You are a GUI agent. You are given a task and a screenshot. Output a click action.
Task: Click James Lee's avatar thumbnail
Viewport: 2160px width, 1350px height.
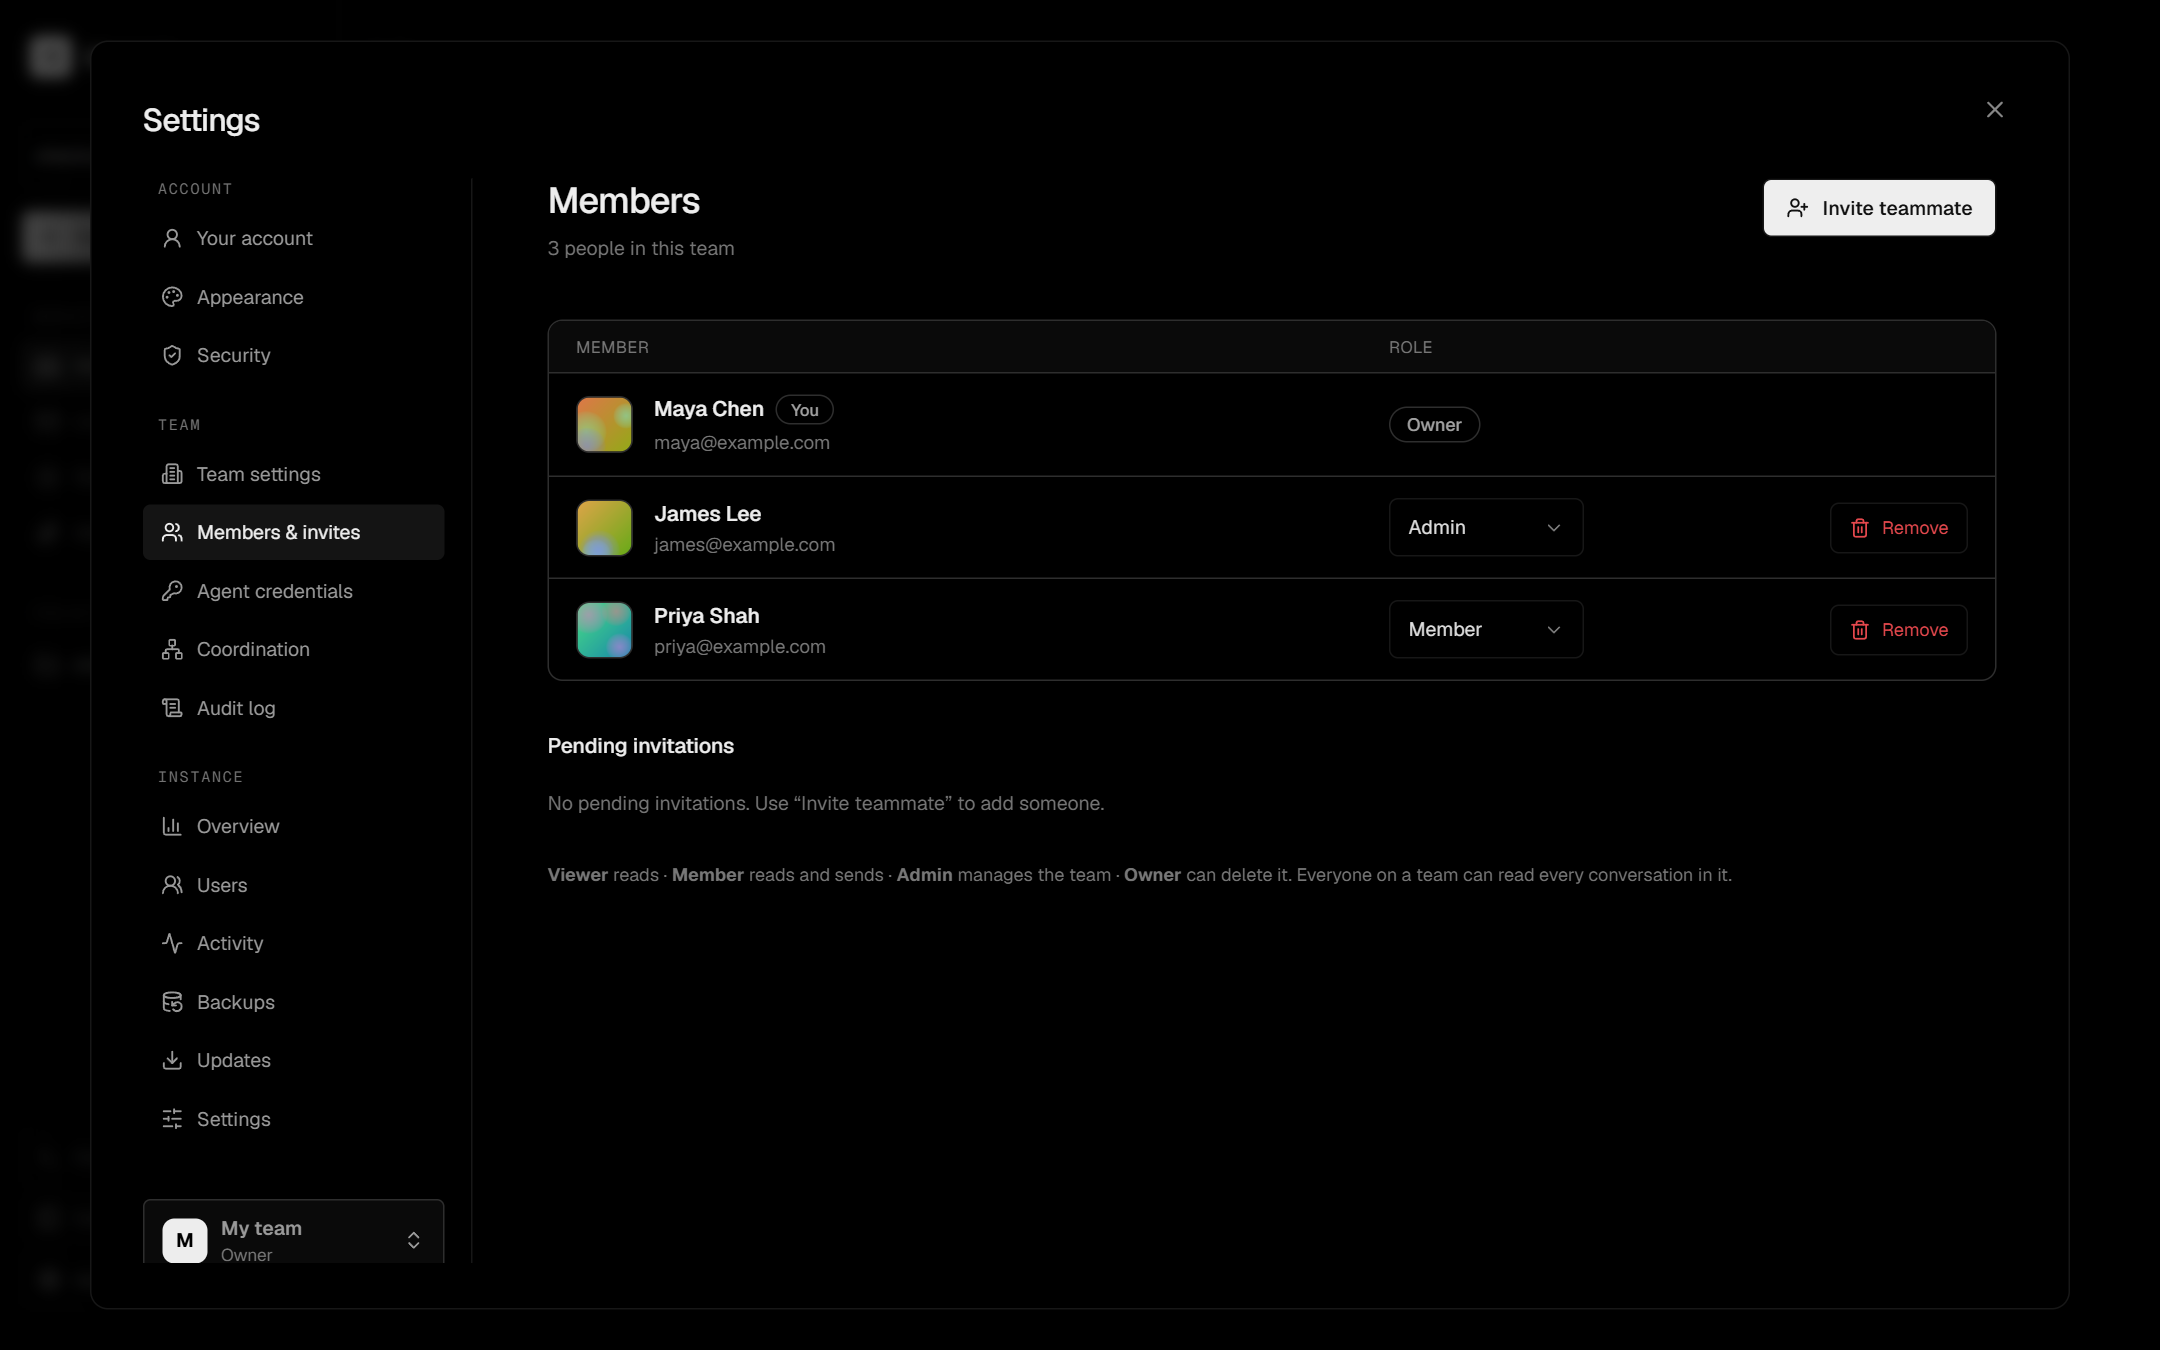(x=604, y=527)
